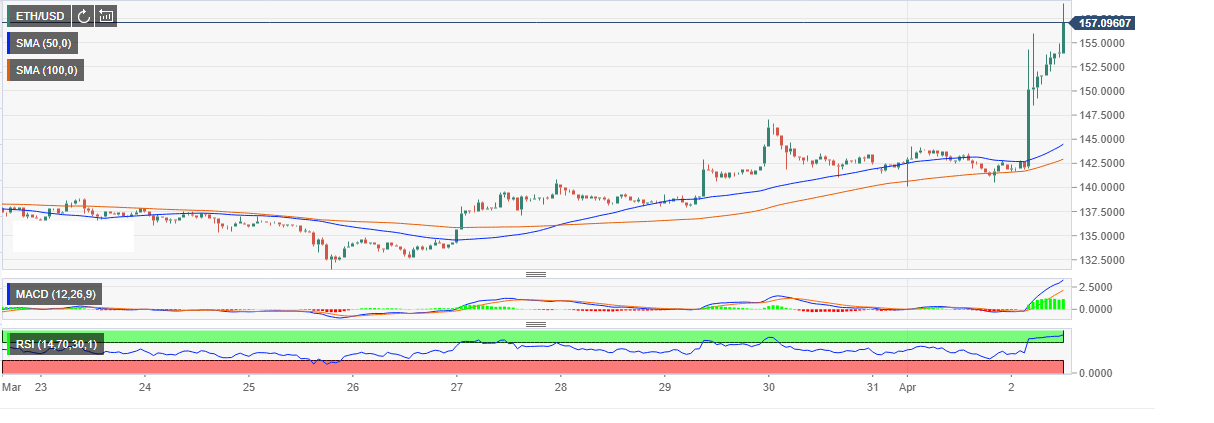Click the Apr date on time axis
The width and height of the screenshot is (1214, 423).
[908, 386]
